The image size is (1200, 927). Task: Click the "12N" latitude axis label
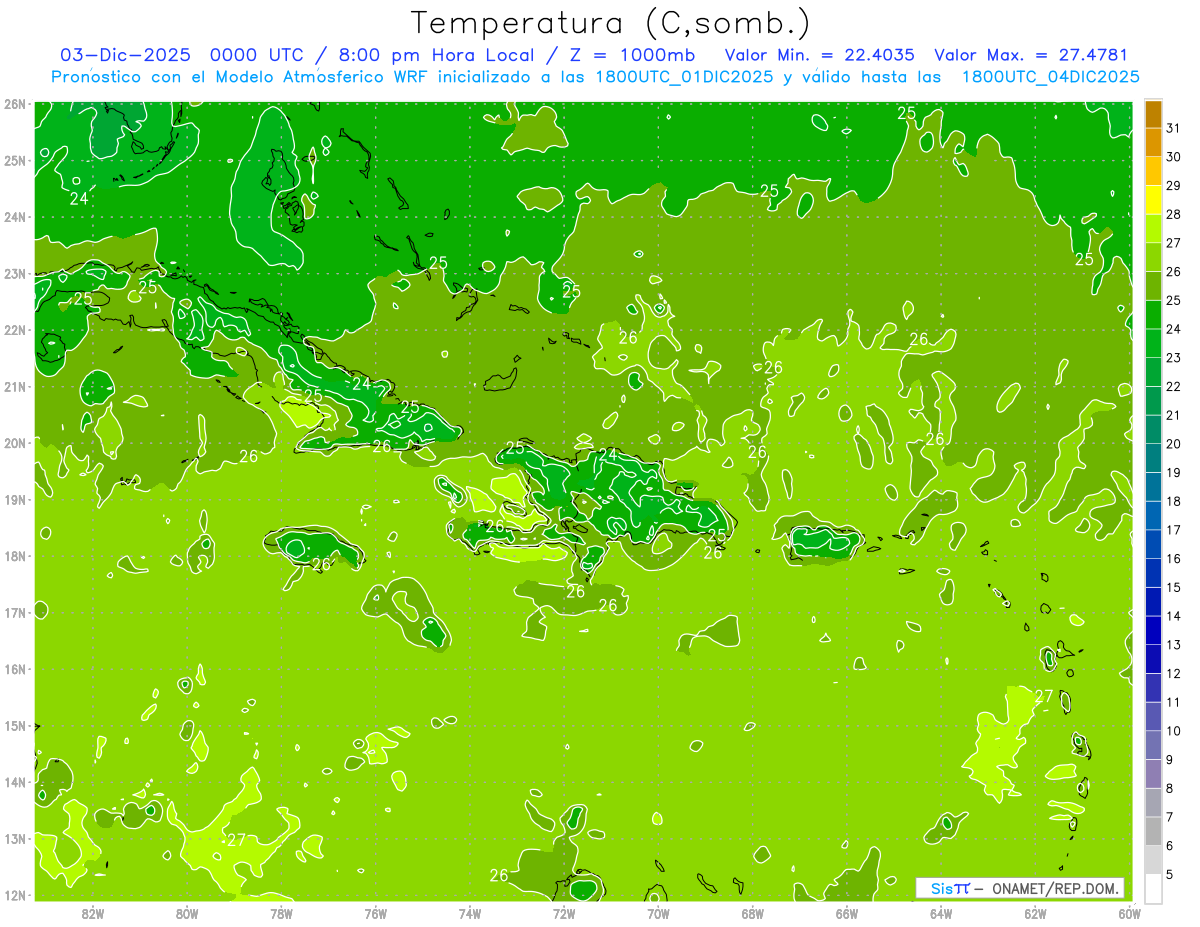coord(15,895)
